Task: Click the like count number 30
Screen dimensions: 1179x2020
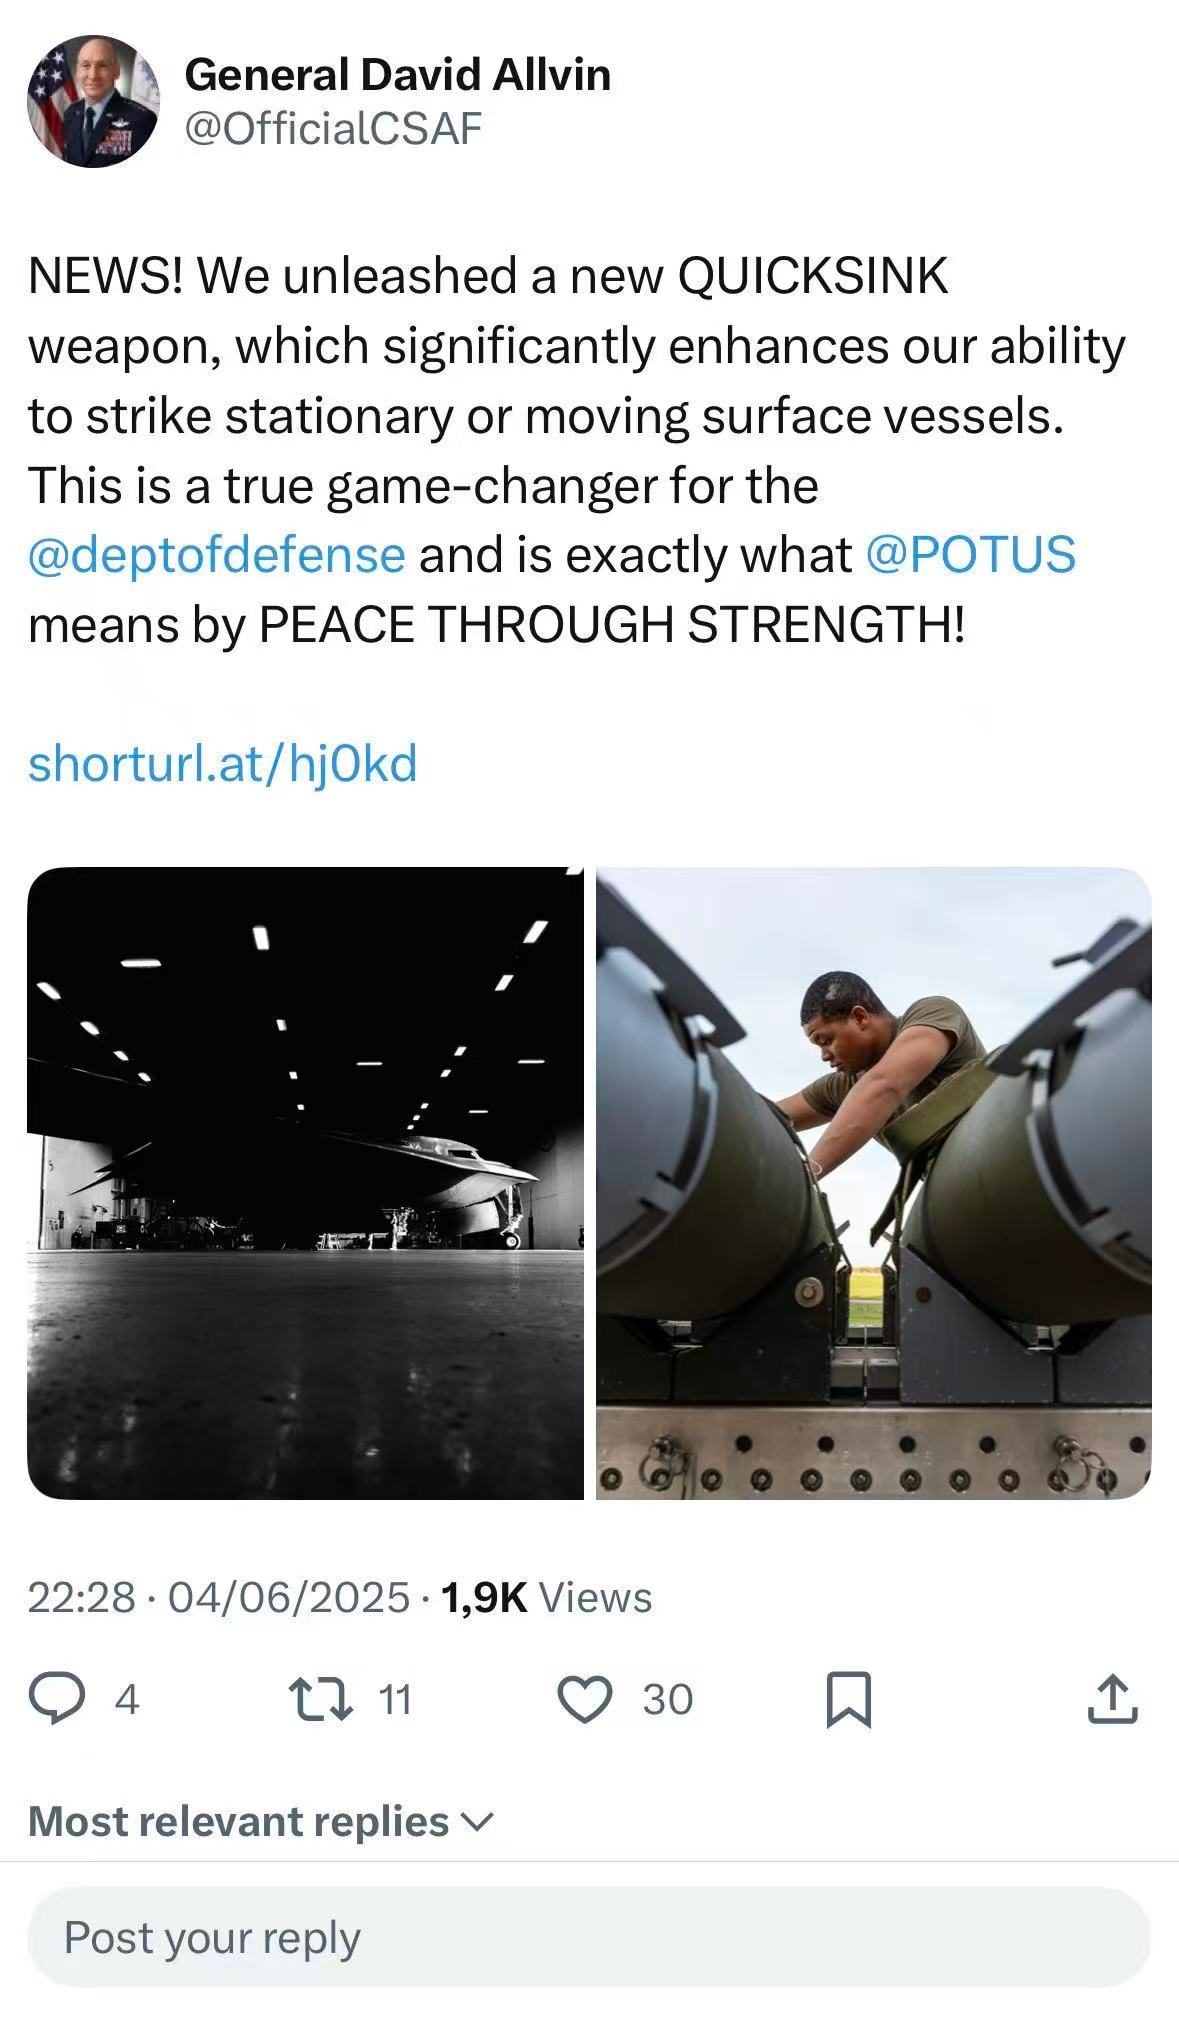Action: point(667,1699)
